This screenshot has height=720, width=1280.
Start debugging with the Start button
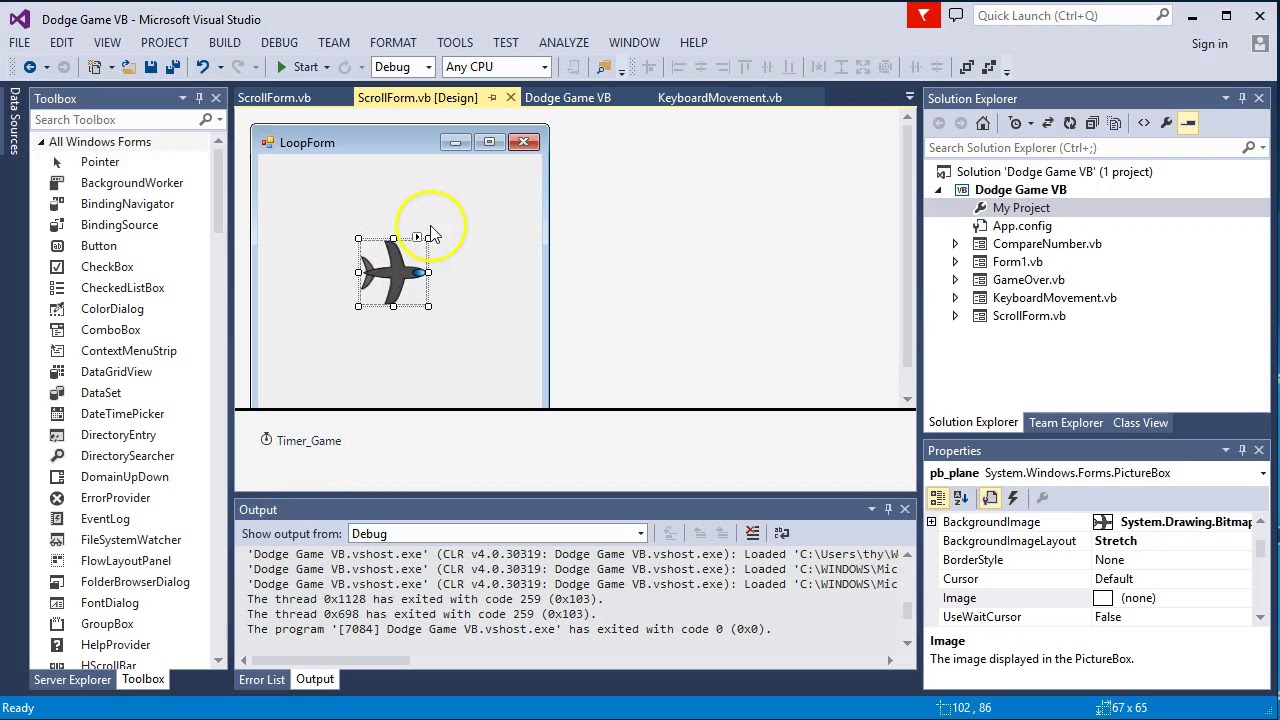(x=296, y=67)
